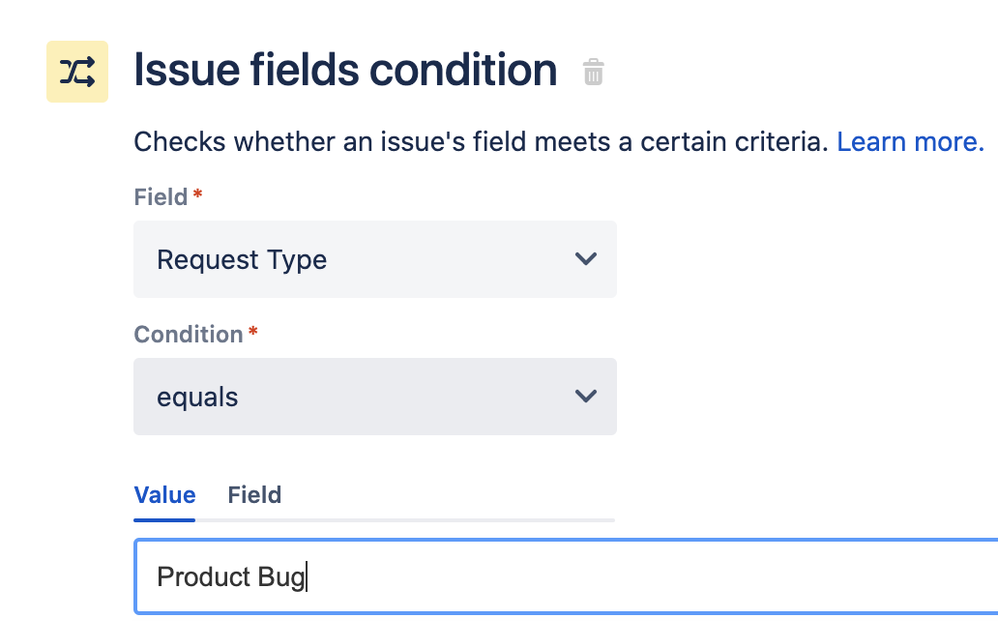Open the Learn more link
998x621 pixels.
910,142
